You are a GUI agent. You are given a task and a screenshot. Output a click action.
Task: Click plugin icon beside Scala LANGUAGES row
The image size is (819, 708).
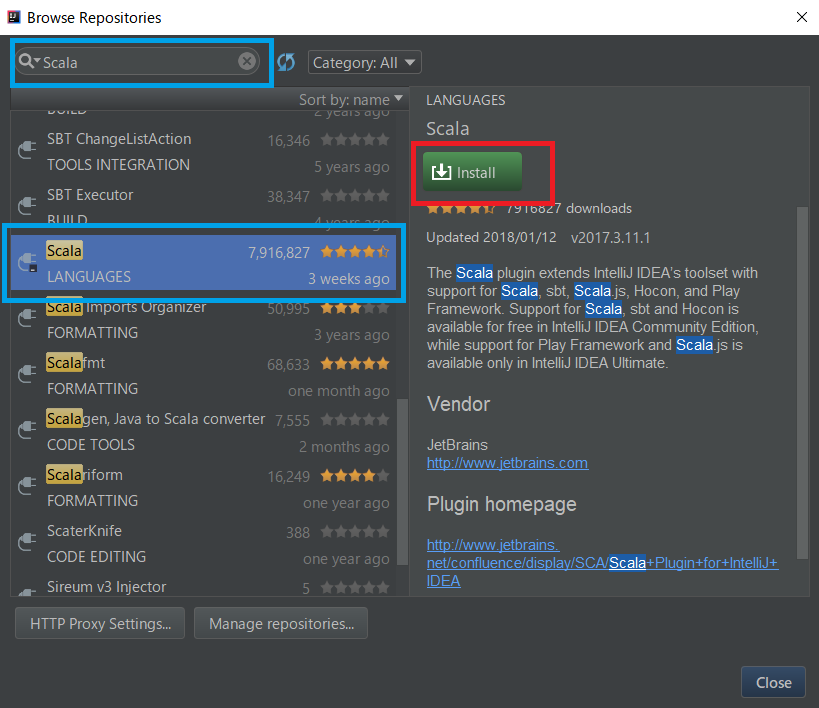(27, 262)
